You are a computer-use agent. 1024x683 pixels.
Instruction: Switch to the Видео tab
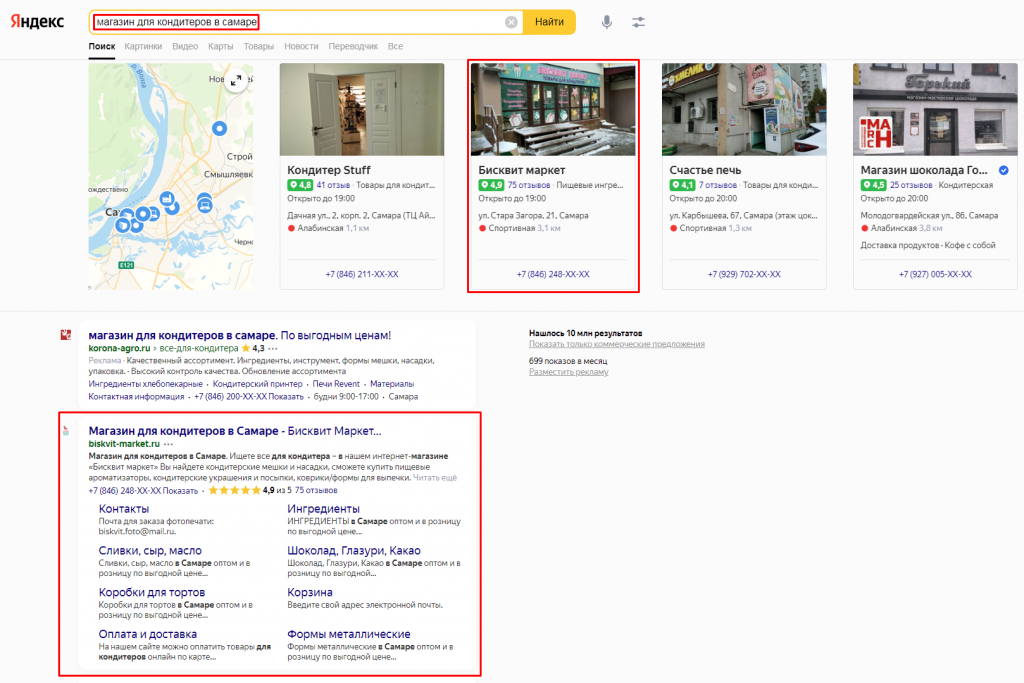[x=185, y=46]
